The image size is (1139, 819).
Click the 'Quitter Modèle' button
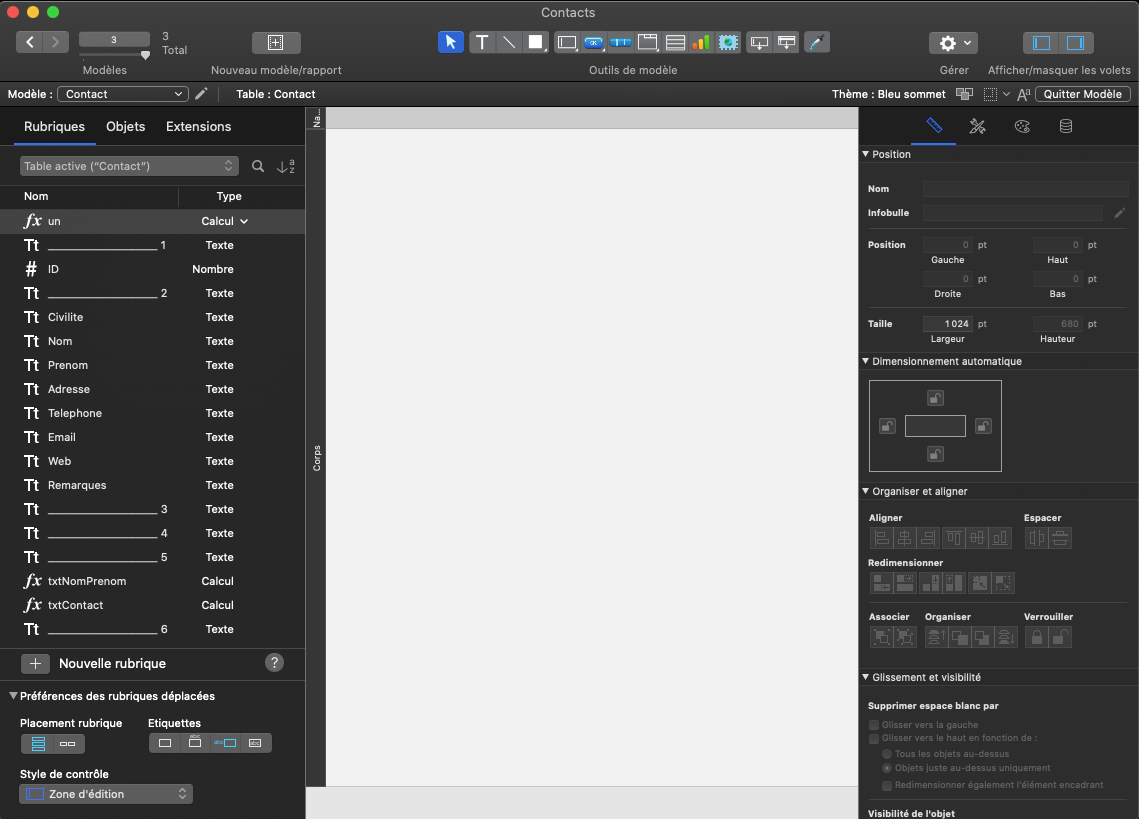1083,94
